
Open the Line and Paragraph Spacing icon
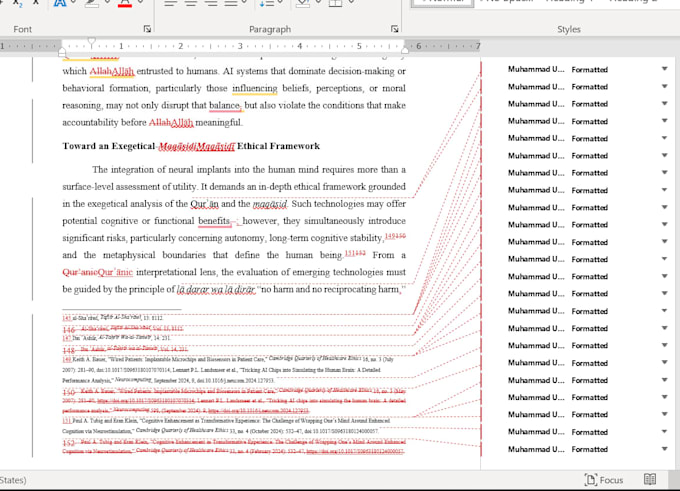[x=266, y=3]
